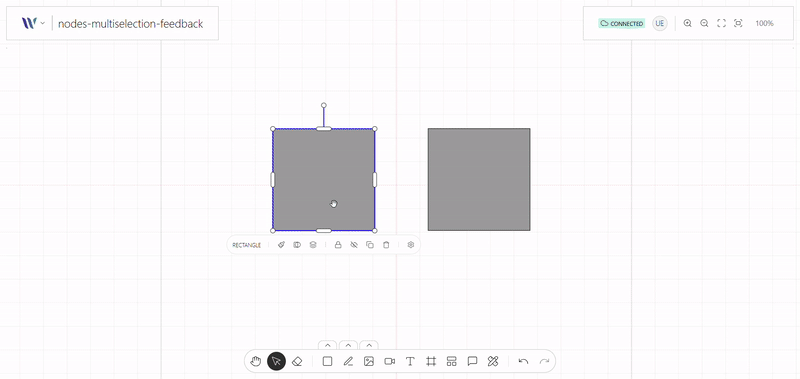800x379 pixels.
Task: Redo the last undone action
Action: pos(544,361)
